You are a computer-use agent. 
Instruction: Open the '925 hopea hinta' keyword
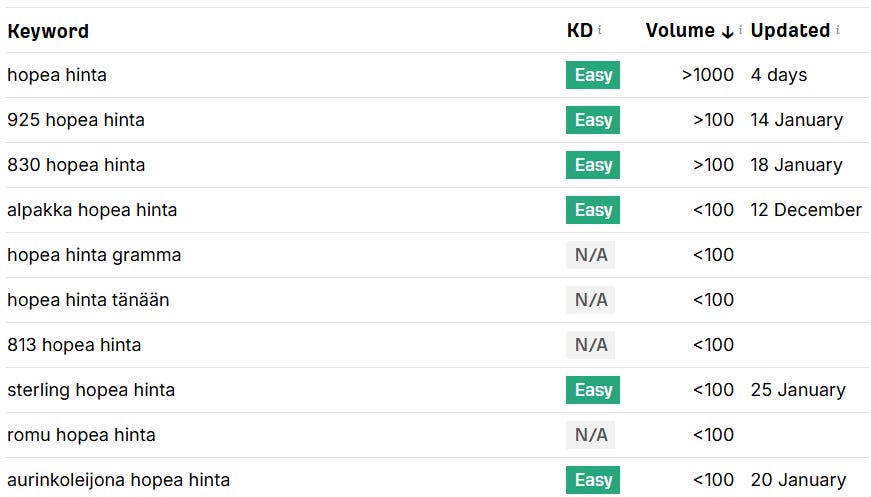(x=76, y=120)
